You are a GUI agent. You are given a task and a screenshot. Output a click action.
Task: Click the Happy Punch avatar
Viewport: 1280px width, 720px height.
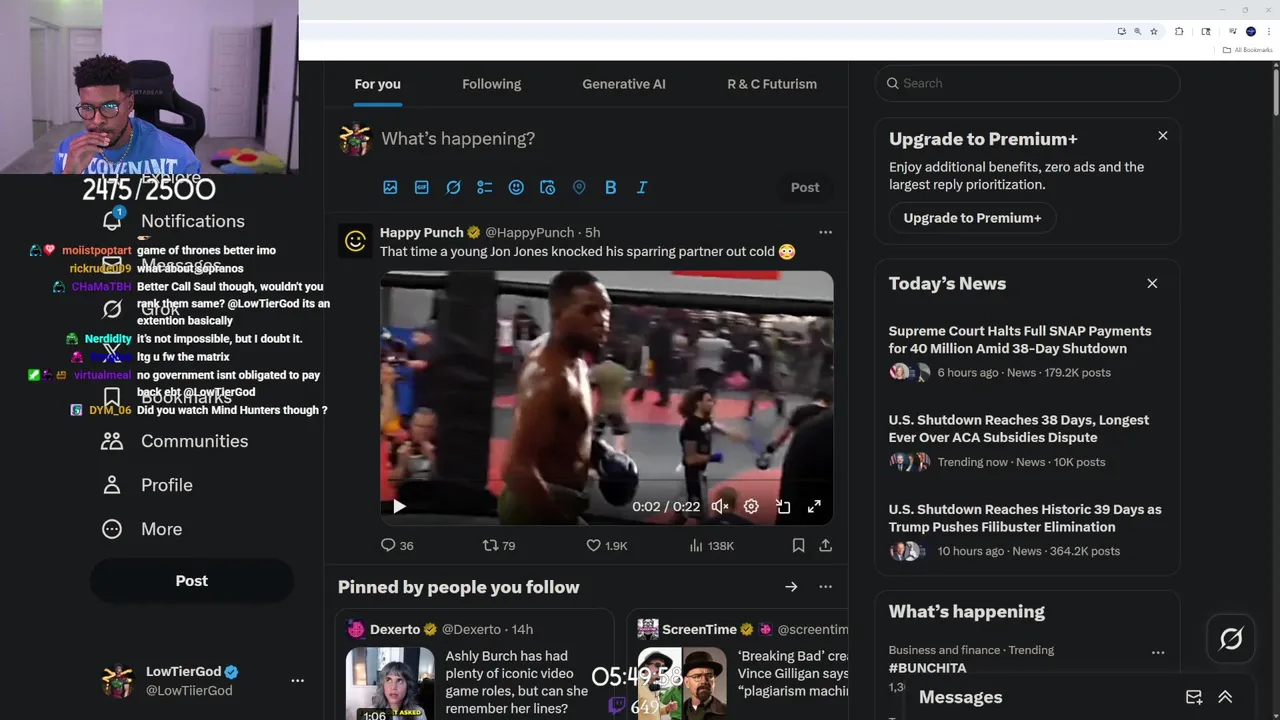click(x=355, y=240)
